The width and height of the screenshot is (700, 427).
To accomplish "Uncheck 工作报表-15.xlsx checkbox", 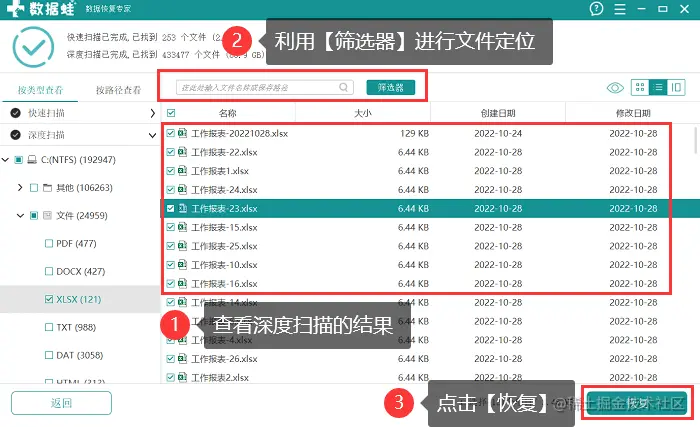I will coord(170,227).
